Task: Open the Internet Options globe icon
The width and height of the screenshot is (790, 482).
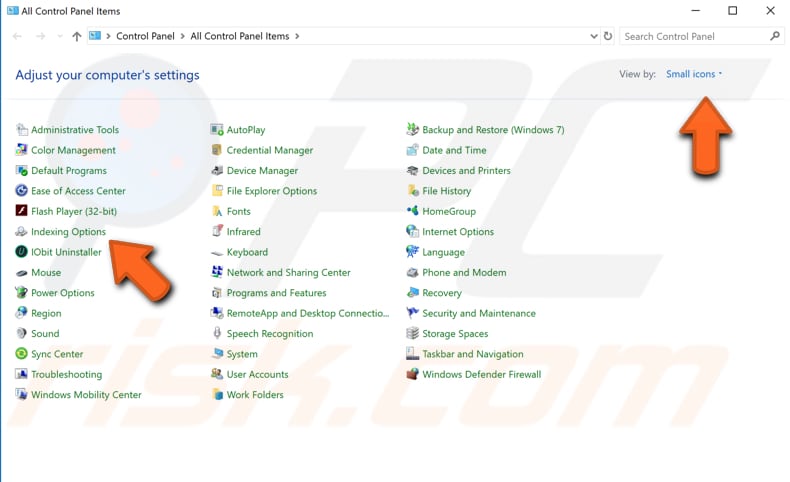Action: 412,232
